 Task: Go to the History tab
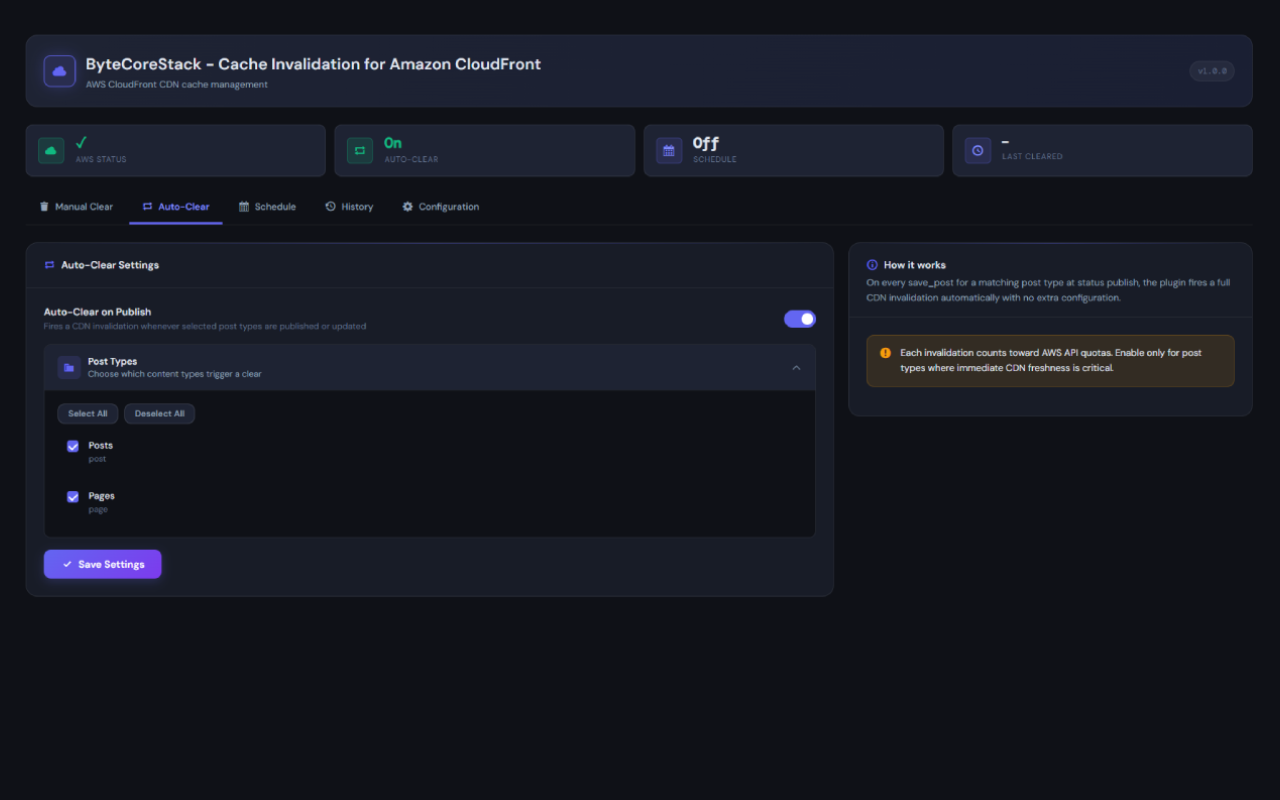(349, 207)
